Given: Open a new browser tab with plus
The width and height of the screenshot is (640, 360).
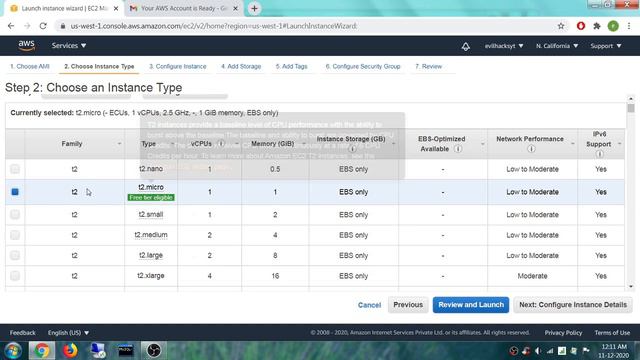Looking at the screenshot, I should (x=254, y=8).
